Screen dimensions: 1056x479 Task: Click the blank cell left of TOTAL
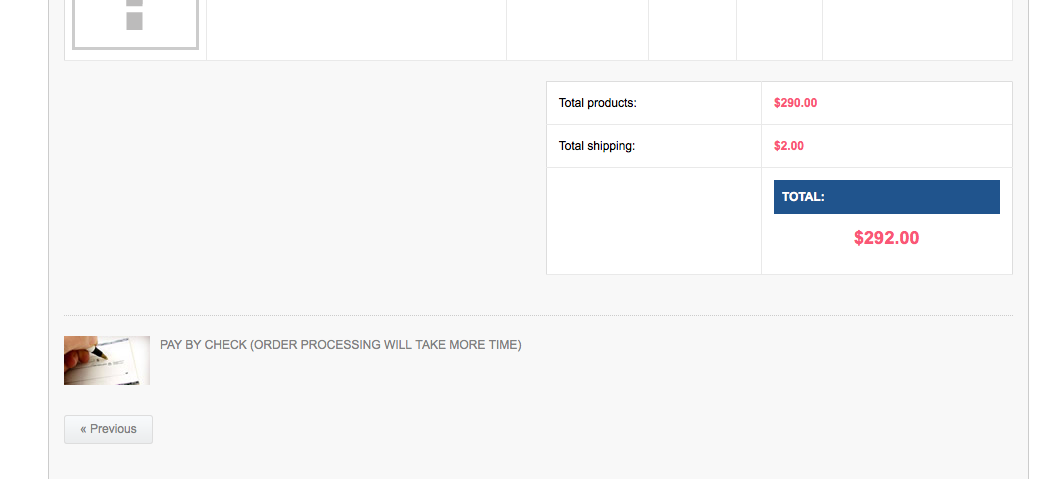(x=653, y=221)
